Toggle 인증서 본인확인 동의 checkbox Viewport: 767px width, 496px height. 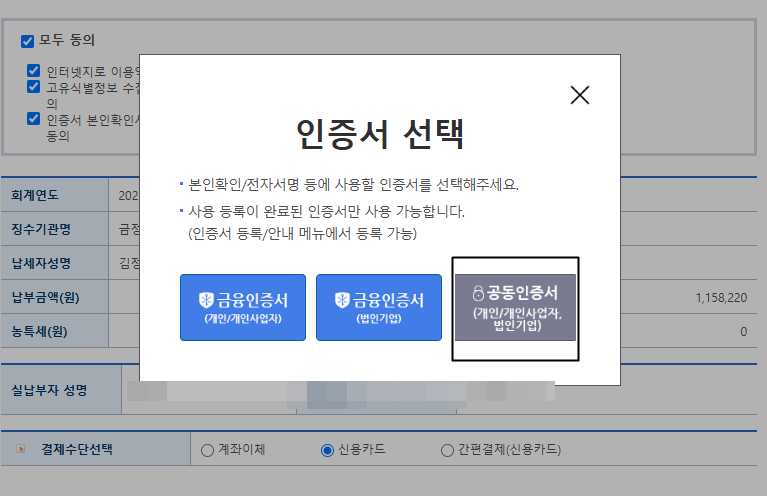tap(33, 118)
